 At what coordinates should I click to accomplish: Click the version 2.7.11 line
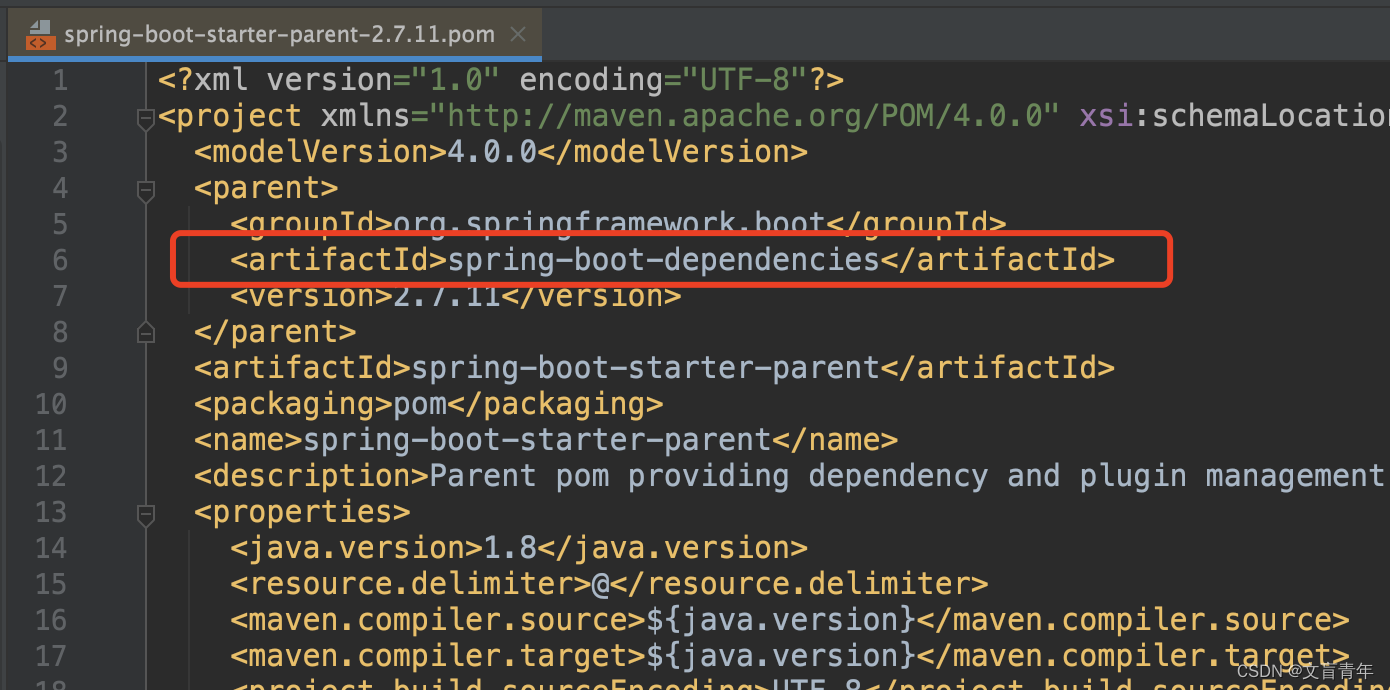click(456, 296)
